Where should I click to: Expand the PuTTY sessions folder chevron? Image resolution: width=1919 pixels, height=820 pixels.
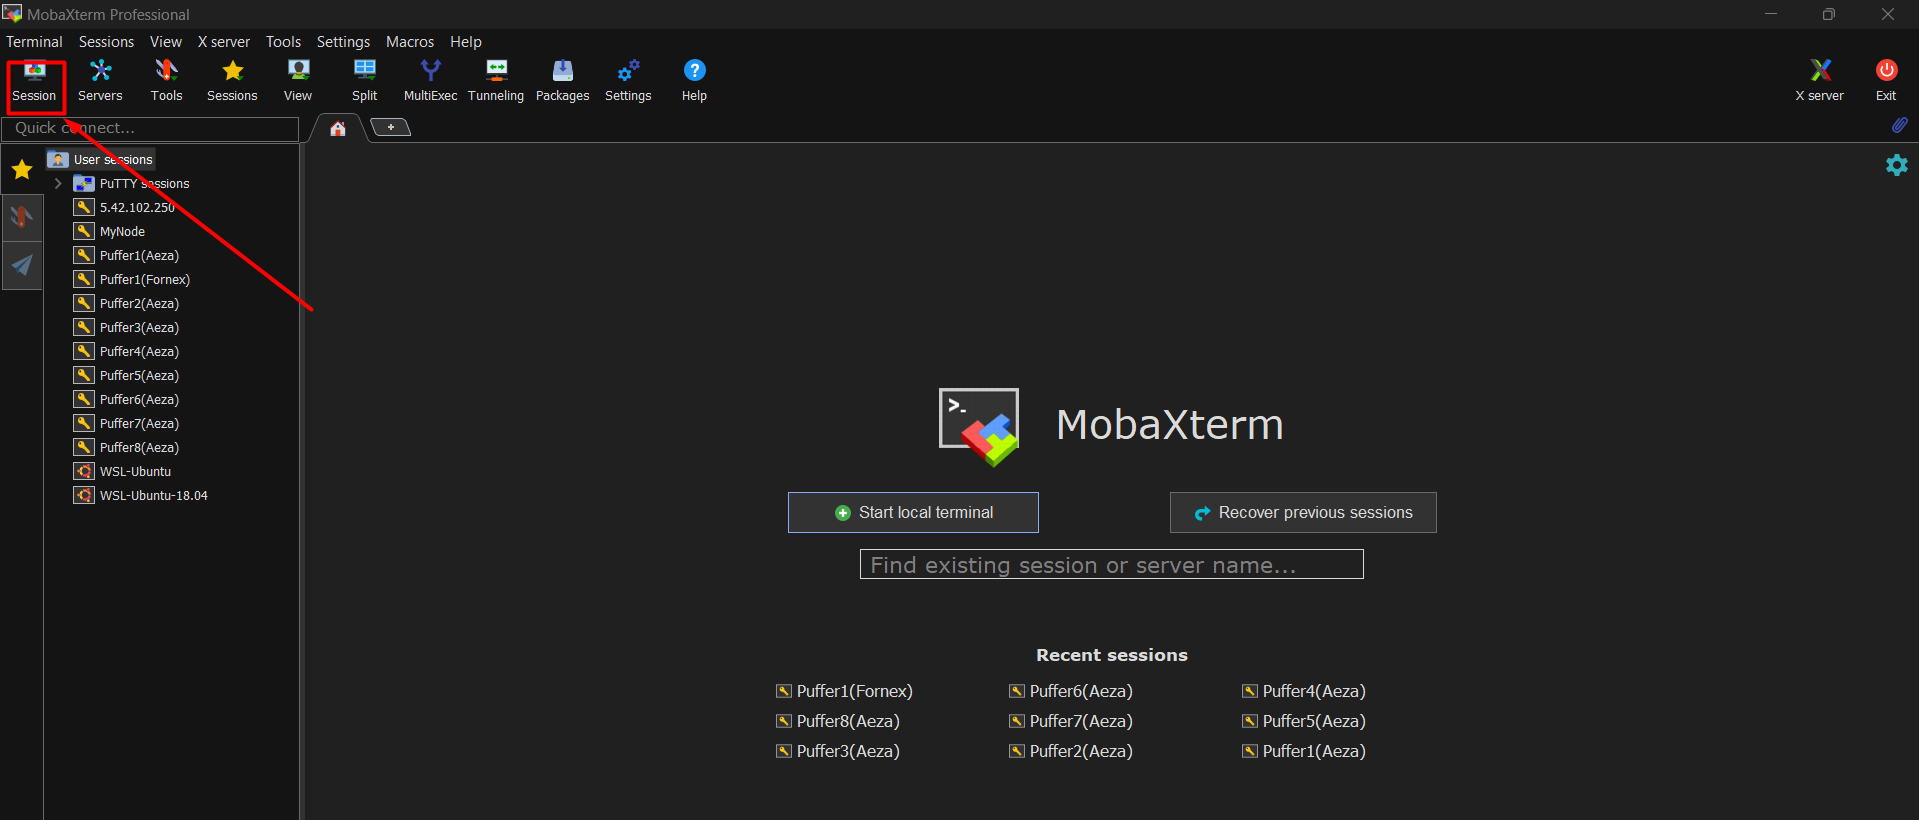[58, 184]
